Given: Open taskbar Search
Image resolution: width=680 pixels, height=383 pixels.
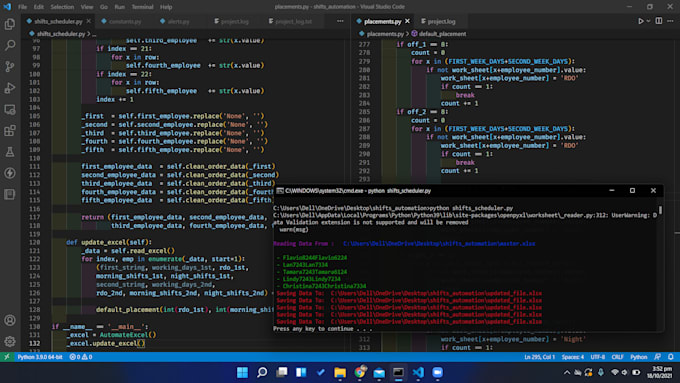Looking at the screenshot, I should (x=262, y=372).
